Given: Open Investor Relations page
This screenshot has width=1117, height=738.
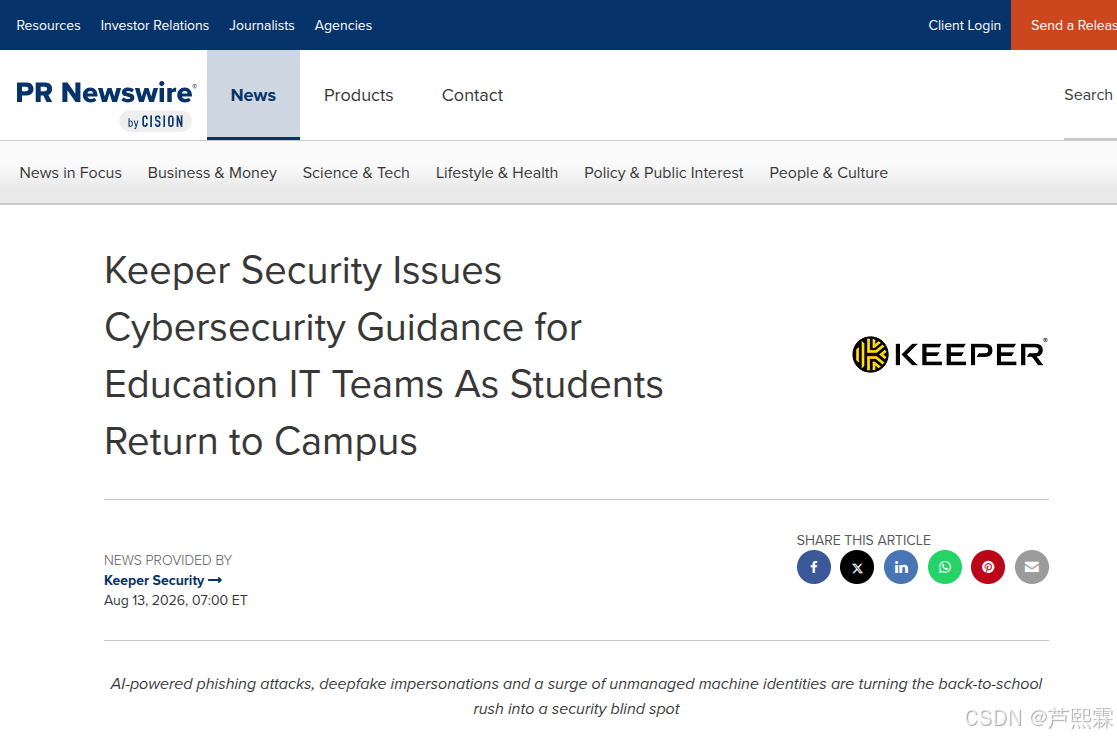Looking at the screenshot, I should (155, 25).
